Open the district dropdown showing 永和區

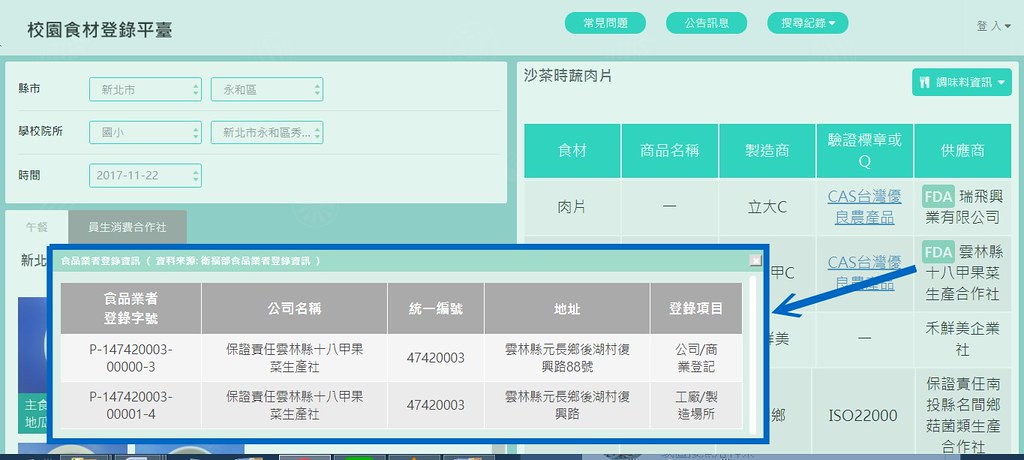pyautogui.click(x=266, y=90)
